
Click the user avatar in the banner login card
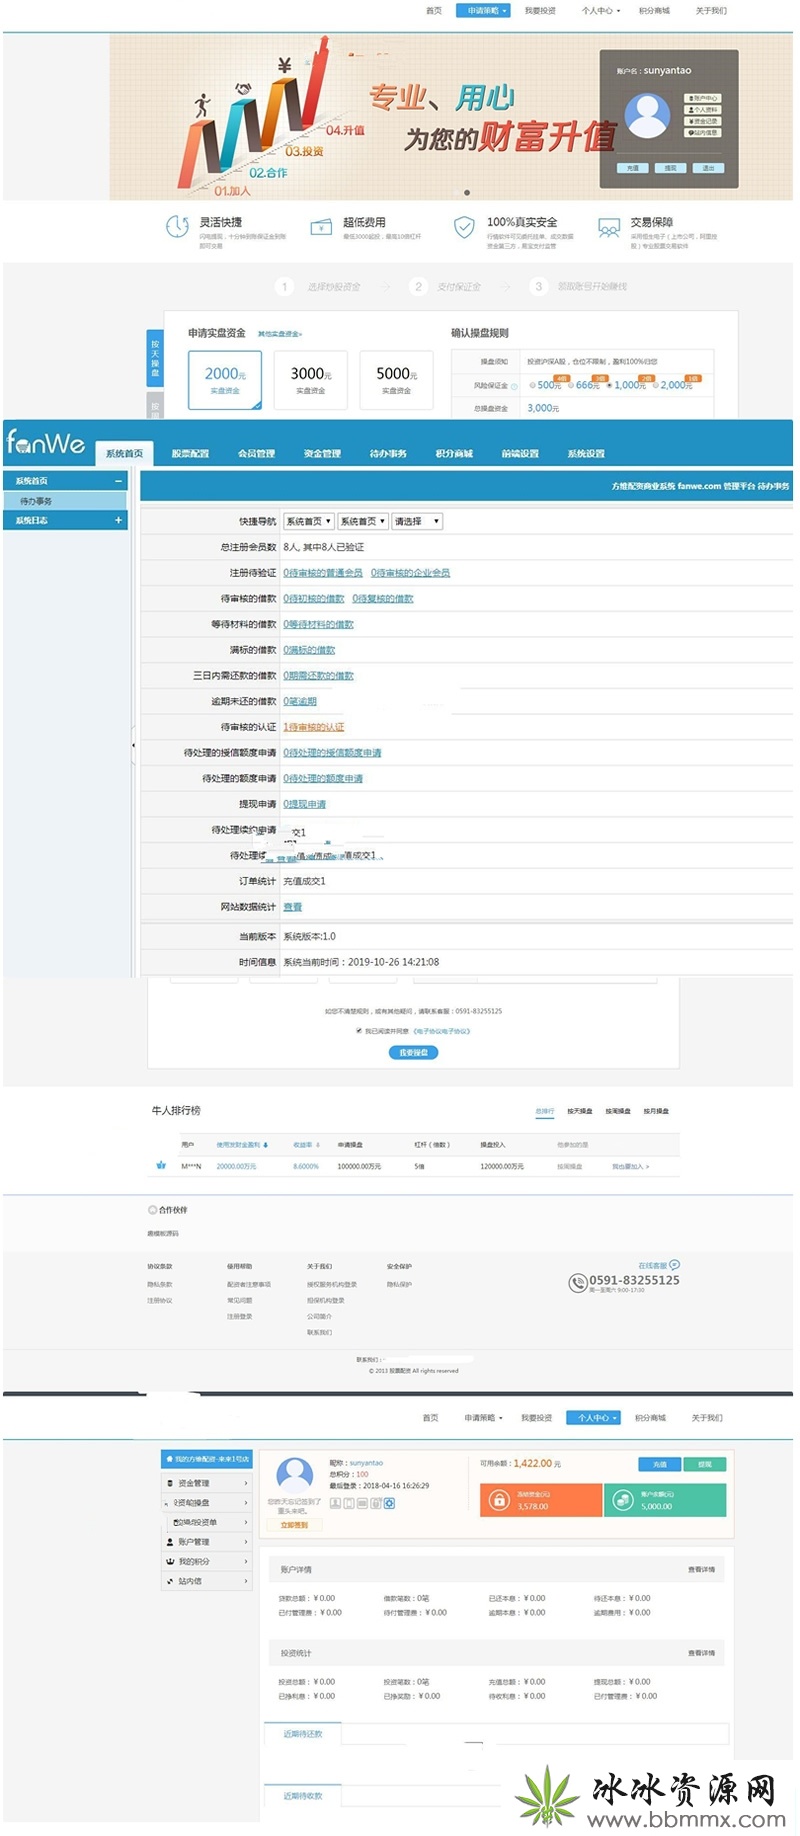(647, 116)
